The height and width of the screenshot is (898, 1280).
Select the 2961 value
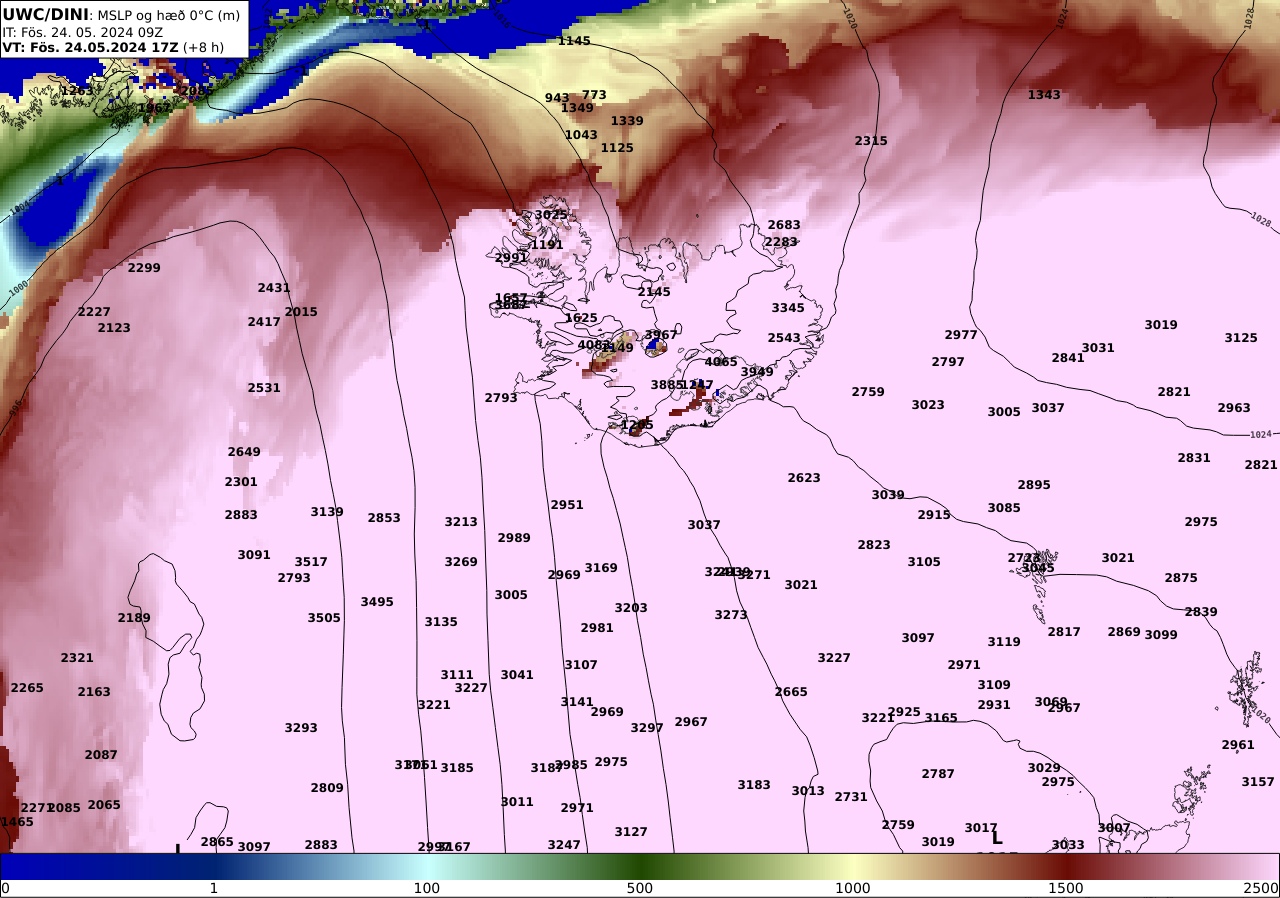(1238, 745)
